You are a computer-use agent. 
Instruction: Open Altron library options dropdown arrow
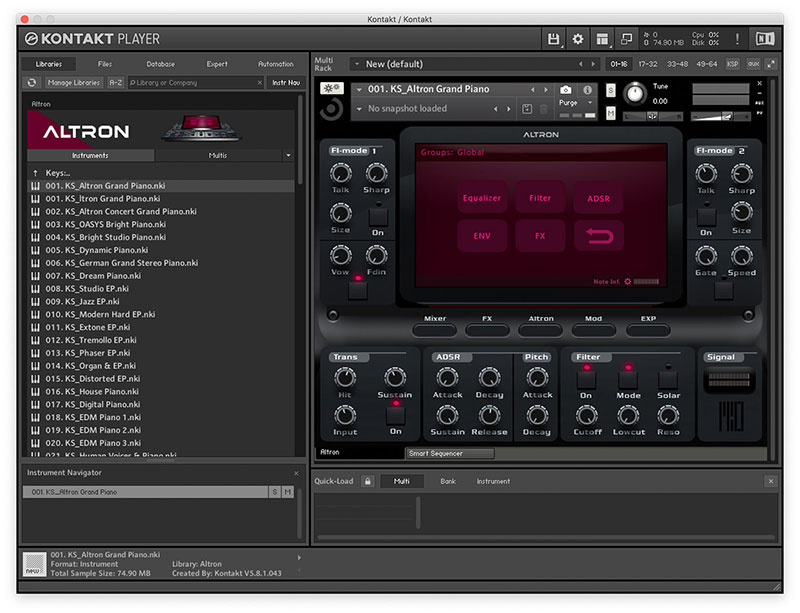click(x=288, y=155)
